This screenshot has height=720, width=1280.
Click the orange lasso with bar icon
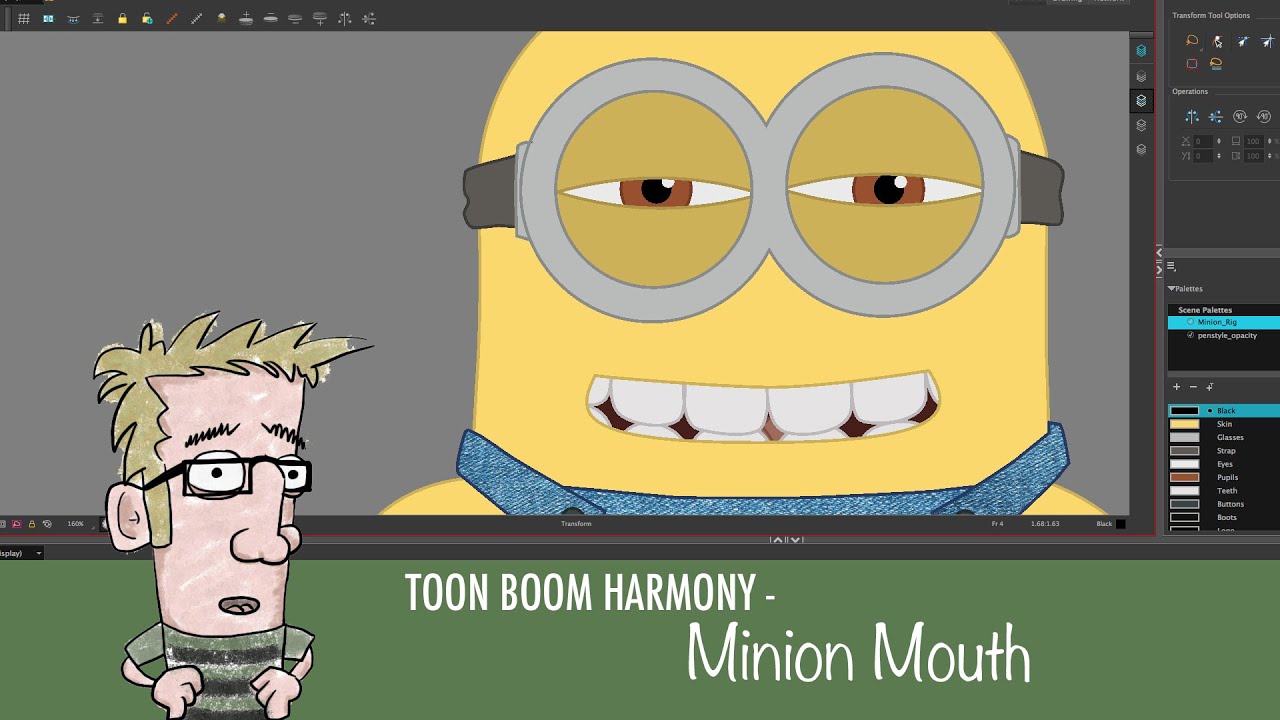[1216, 64]
